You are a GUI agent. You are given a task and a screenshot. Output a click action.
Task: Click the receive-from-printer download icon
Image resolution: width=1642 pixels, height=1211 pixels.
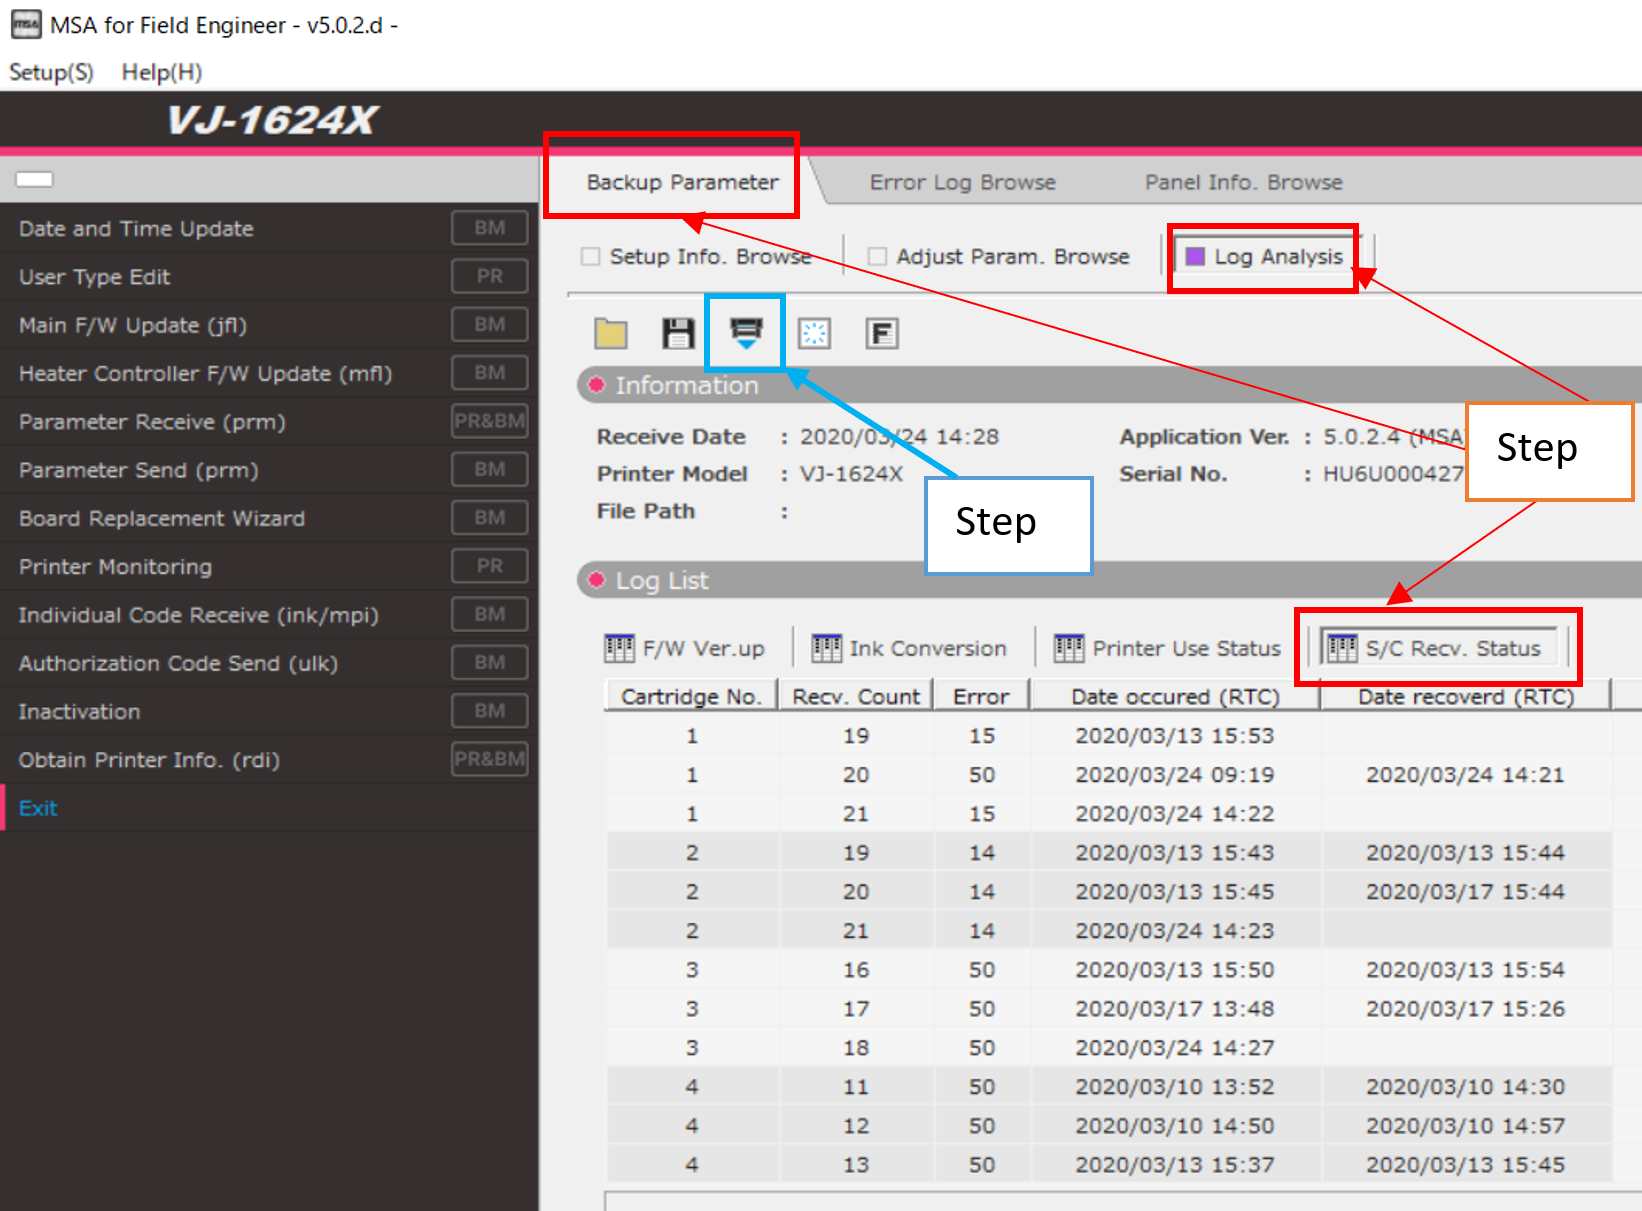click(x=746, y=333)
